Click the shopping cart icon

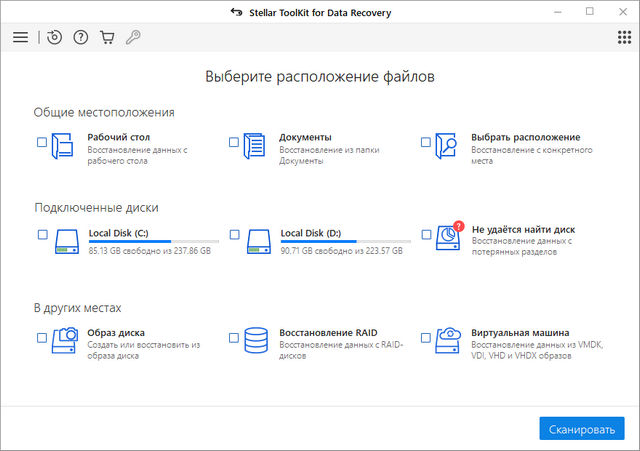(x=107, y=38)
